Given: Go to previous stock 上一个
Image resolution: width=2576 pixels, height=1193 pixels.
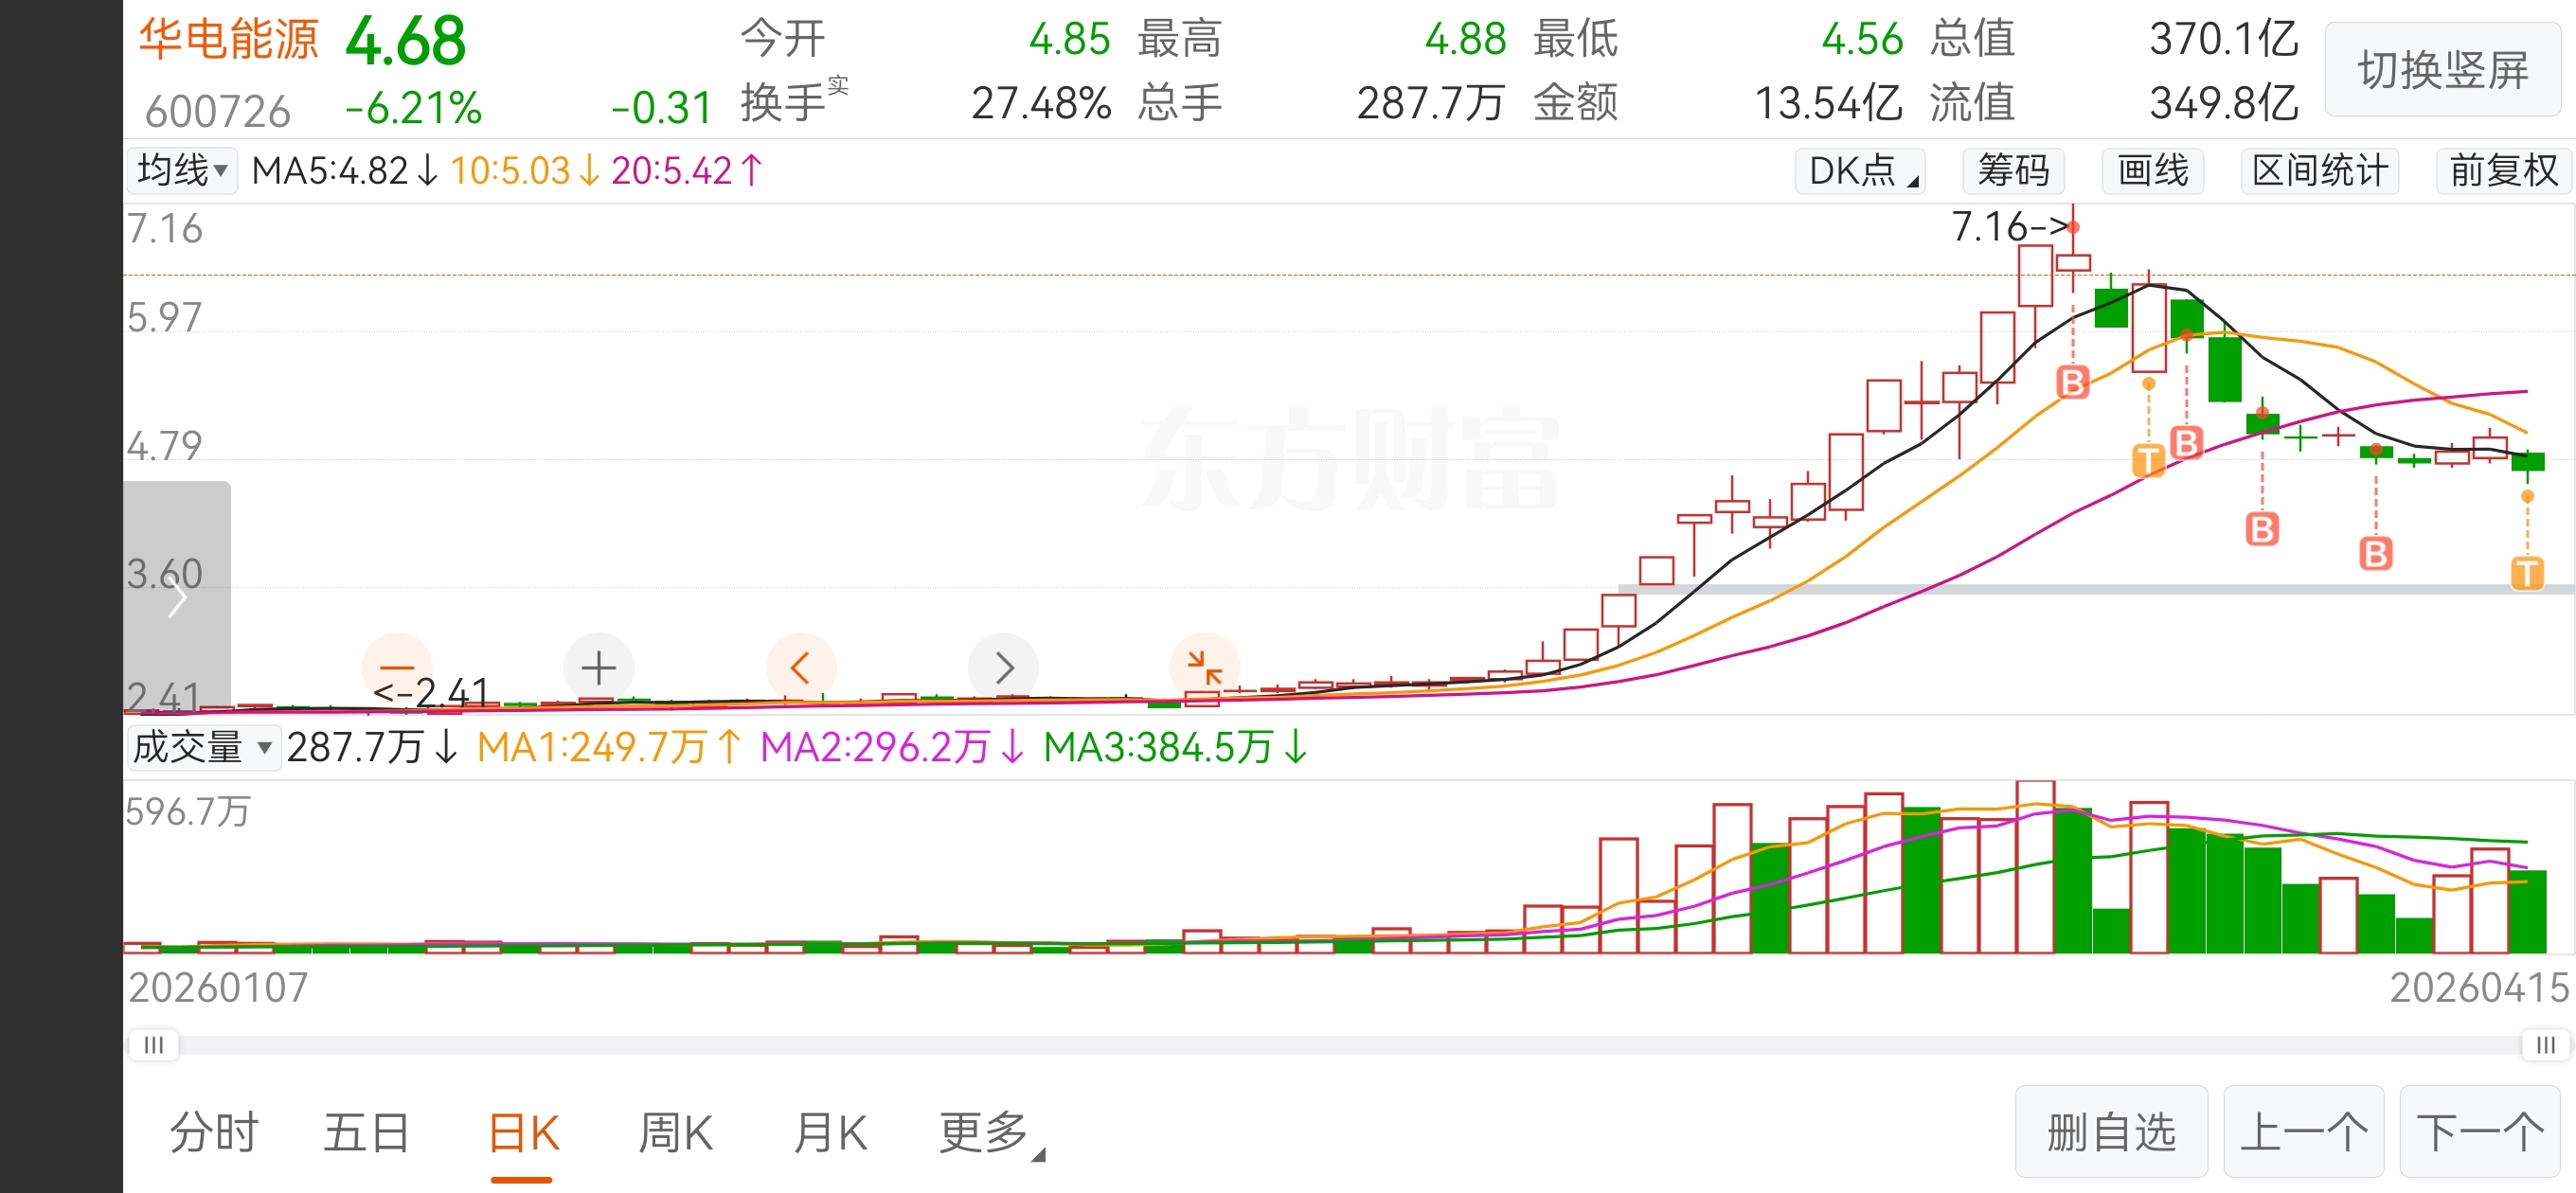Looking at the screenshot, I should click(2304, 1132).
